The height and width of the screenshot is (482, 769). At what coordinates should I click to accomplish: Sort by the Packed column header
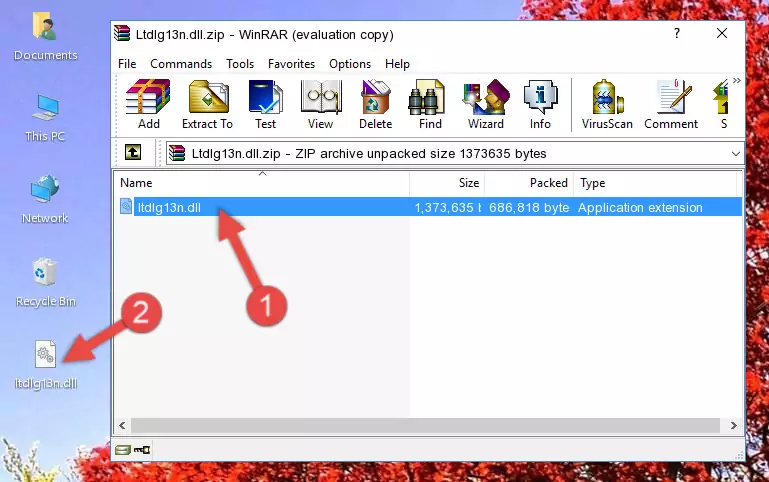point(529,183)
